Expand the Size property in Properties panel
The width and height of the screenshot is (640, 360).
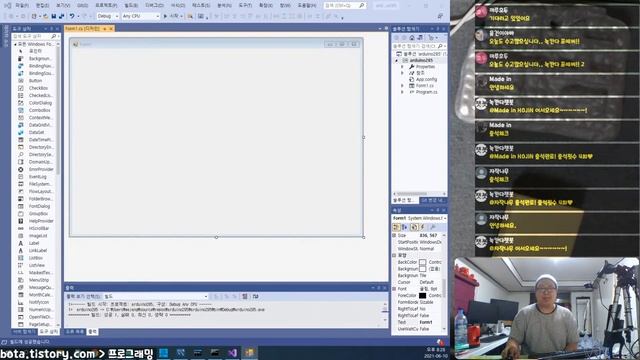coord(394,236)
